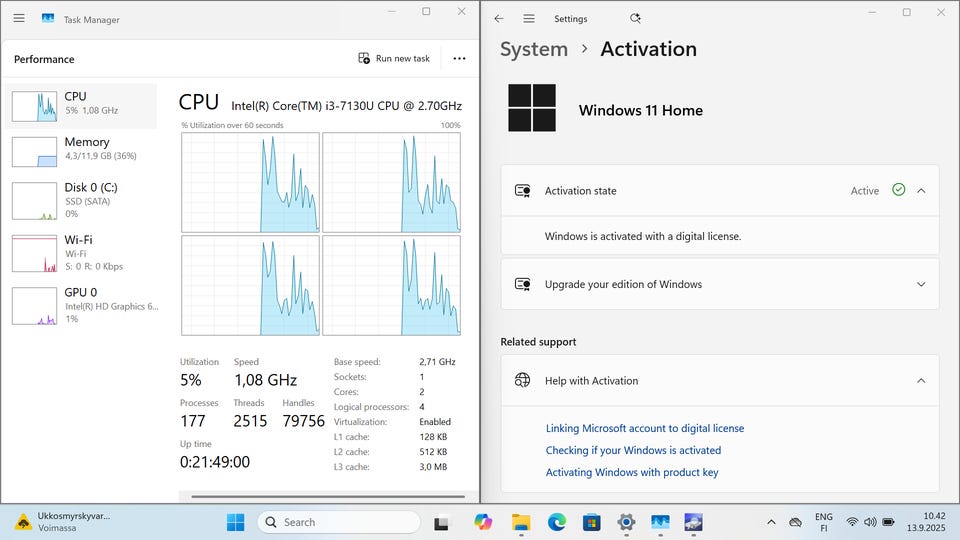This screenshot has height=540, width=960.
Task: Click the Memory mini graph thumbnail
Action: (x=34, y=152)
